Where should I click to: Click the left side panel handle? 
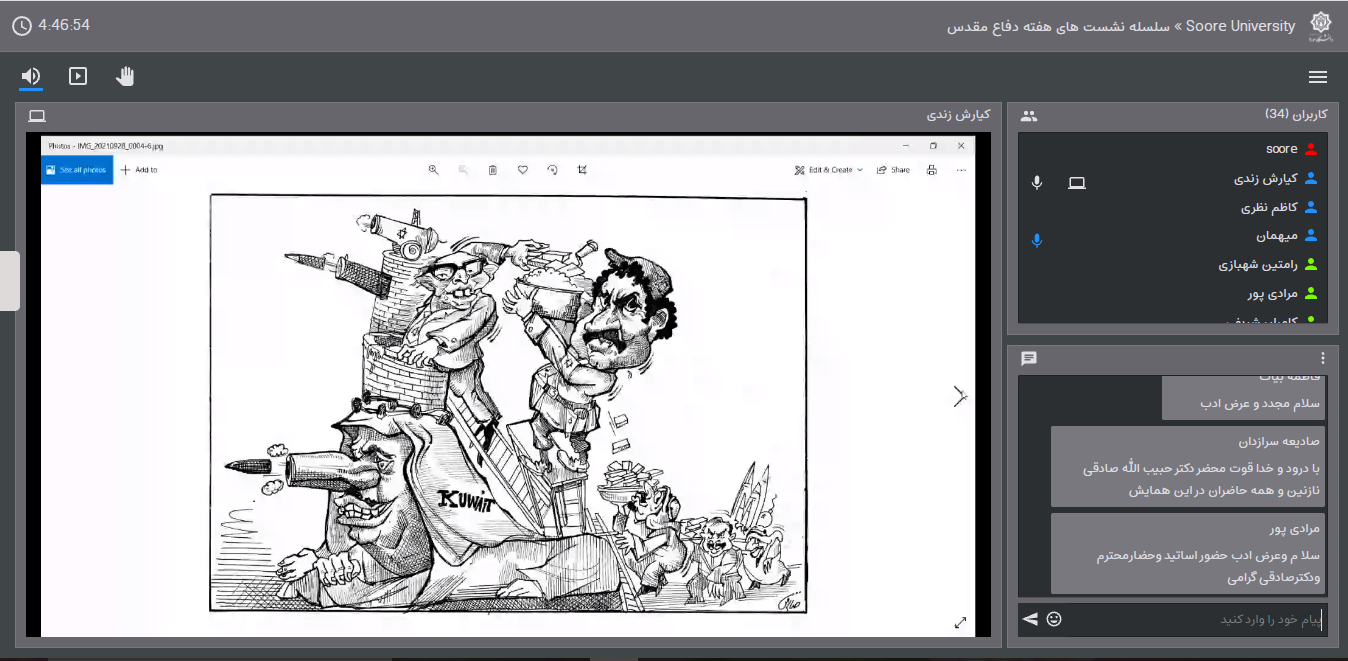pos(9,281)
